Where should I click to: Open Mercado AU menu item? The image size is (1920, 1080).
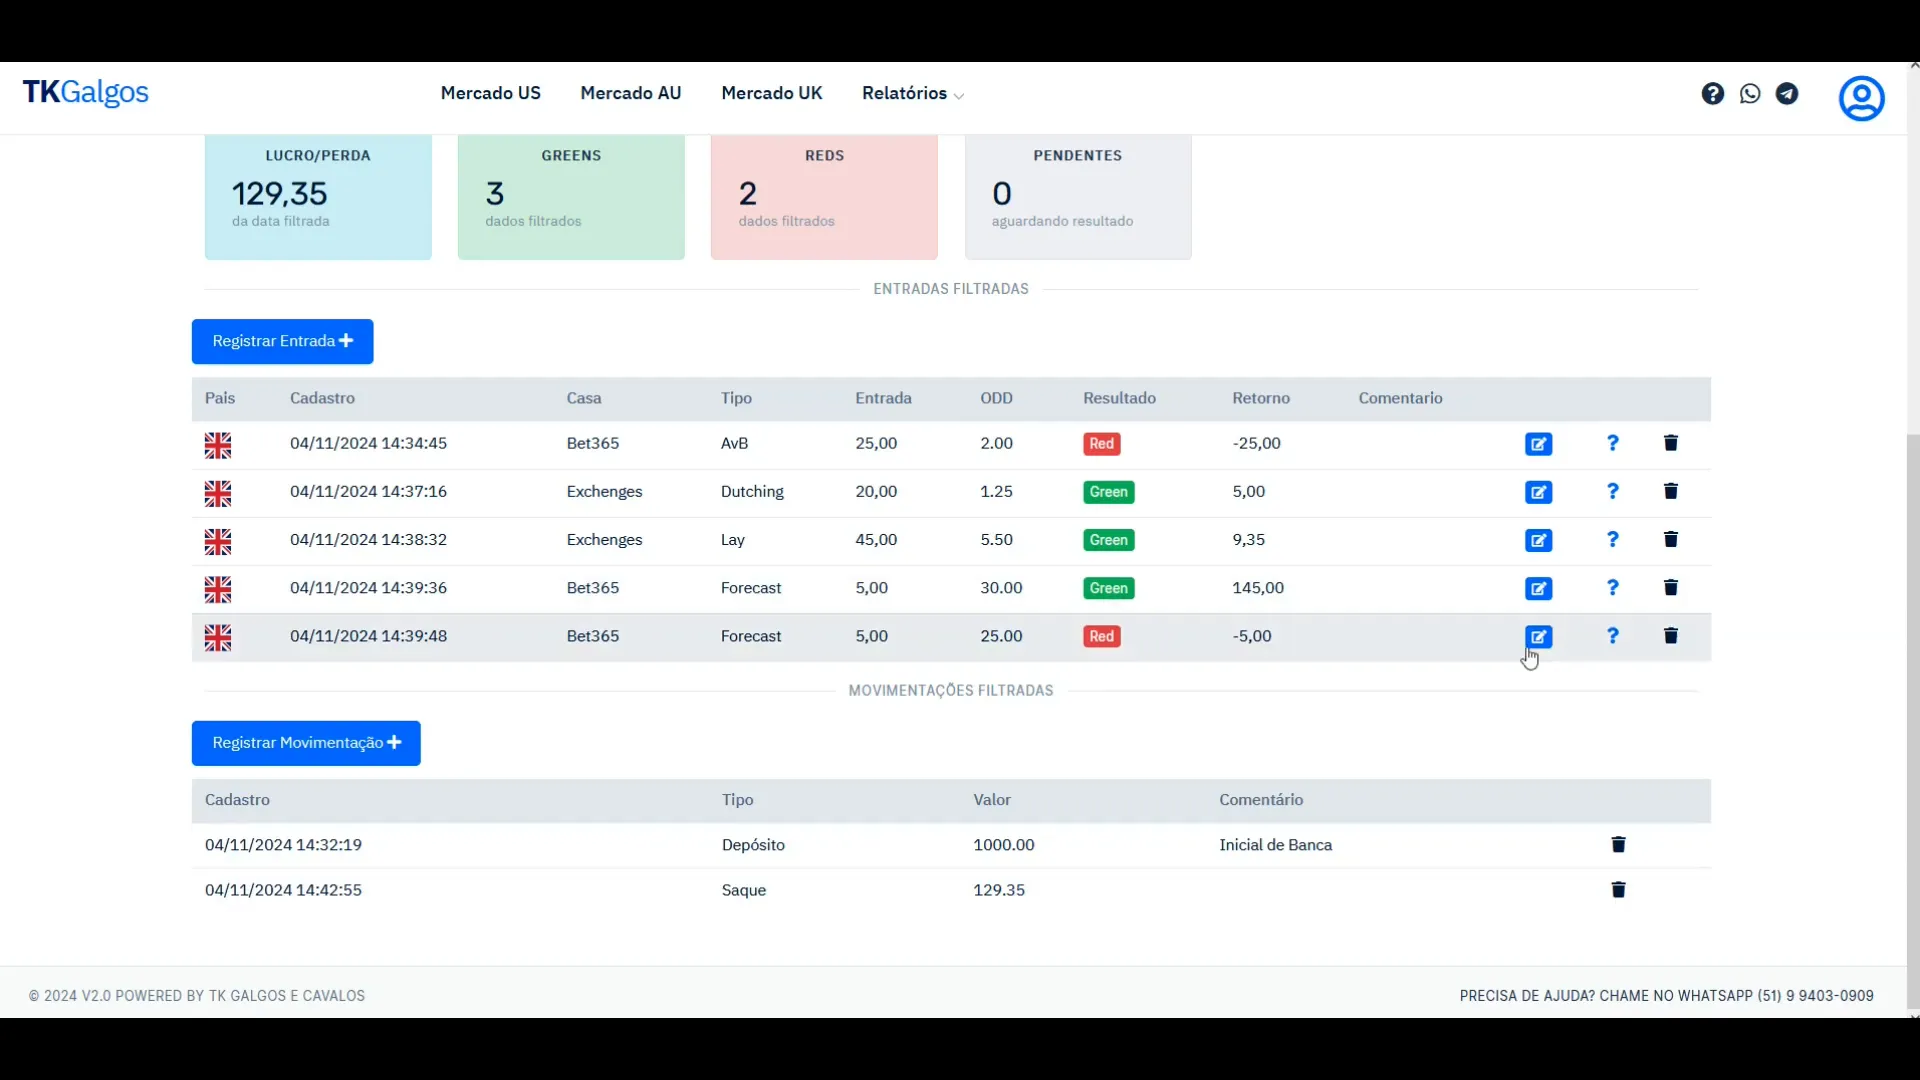click(630, 93)
